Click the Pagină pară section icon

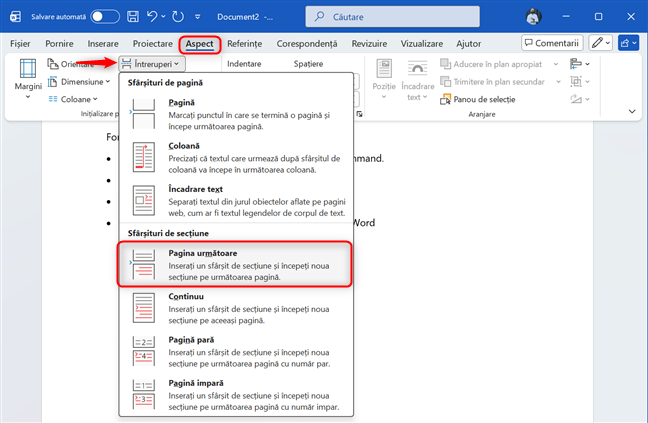143,352
